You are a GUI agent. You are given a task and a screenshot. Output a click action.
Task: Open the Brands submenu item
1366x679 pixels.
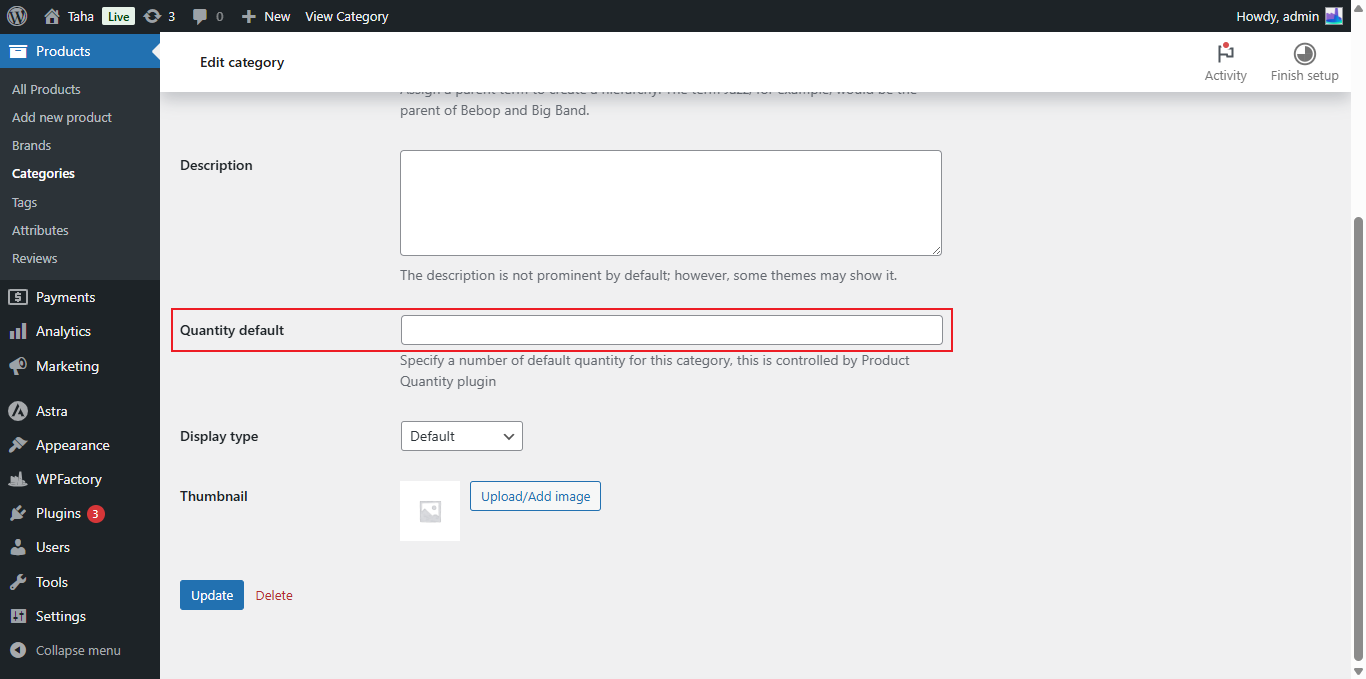[31, 145]
